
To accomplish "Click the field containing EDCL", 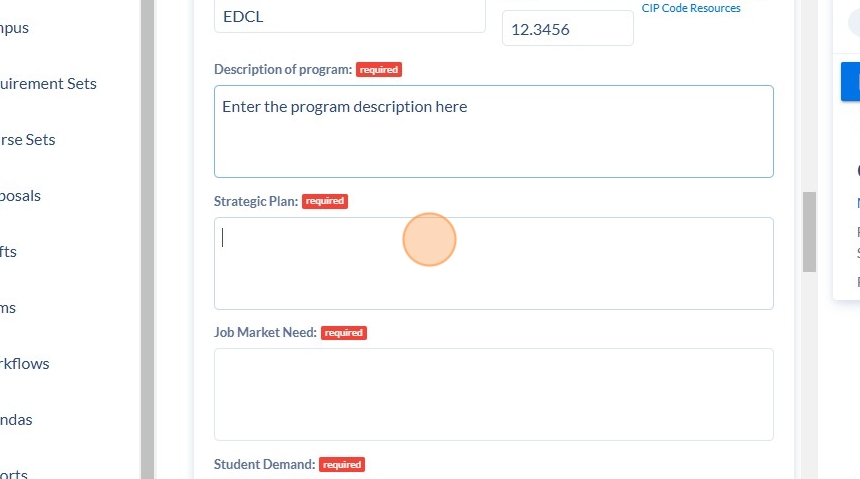I will tap(350, 16).
